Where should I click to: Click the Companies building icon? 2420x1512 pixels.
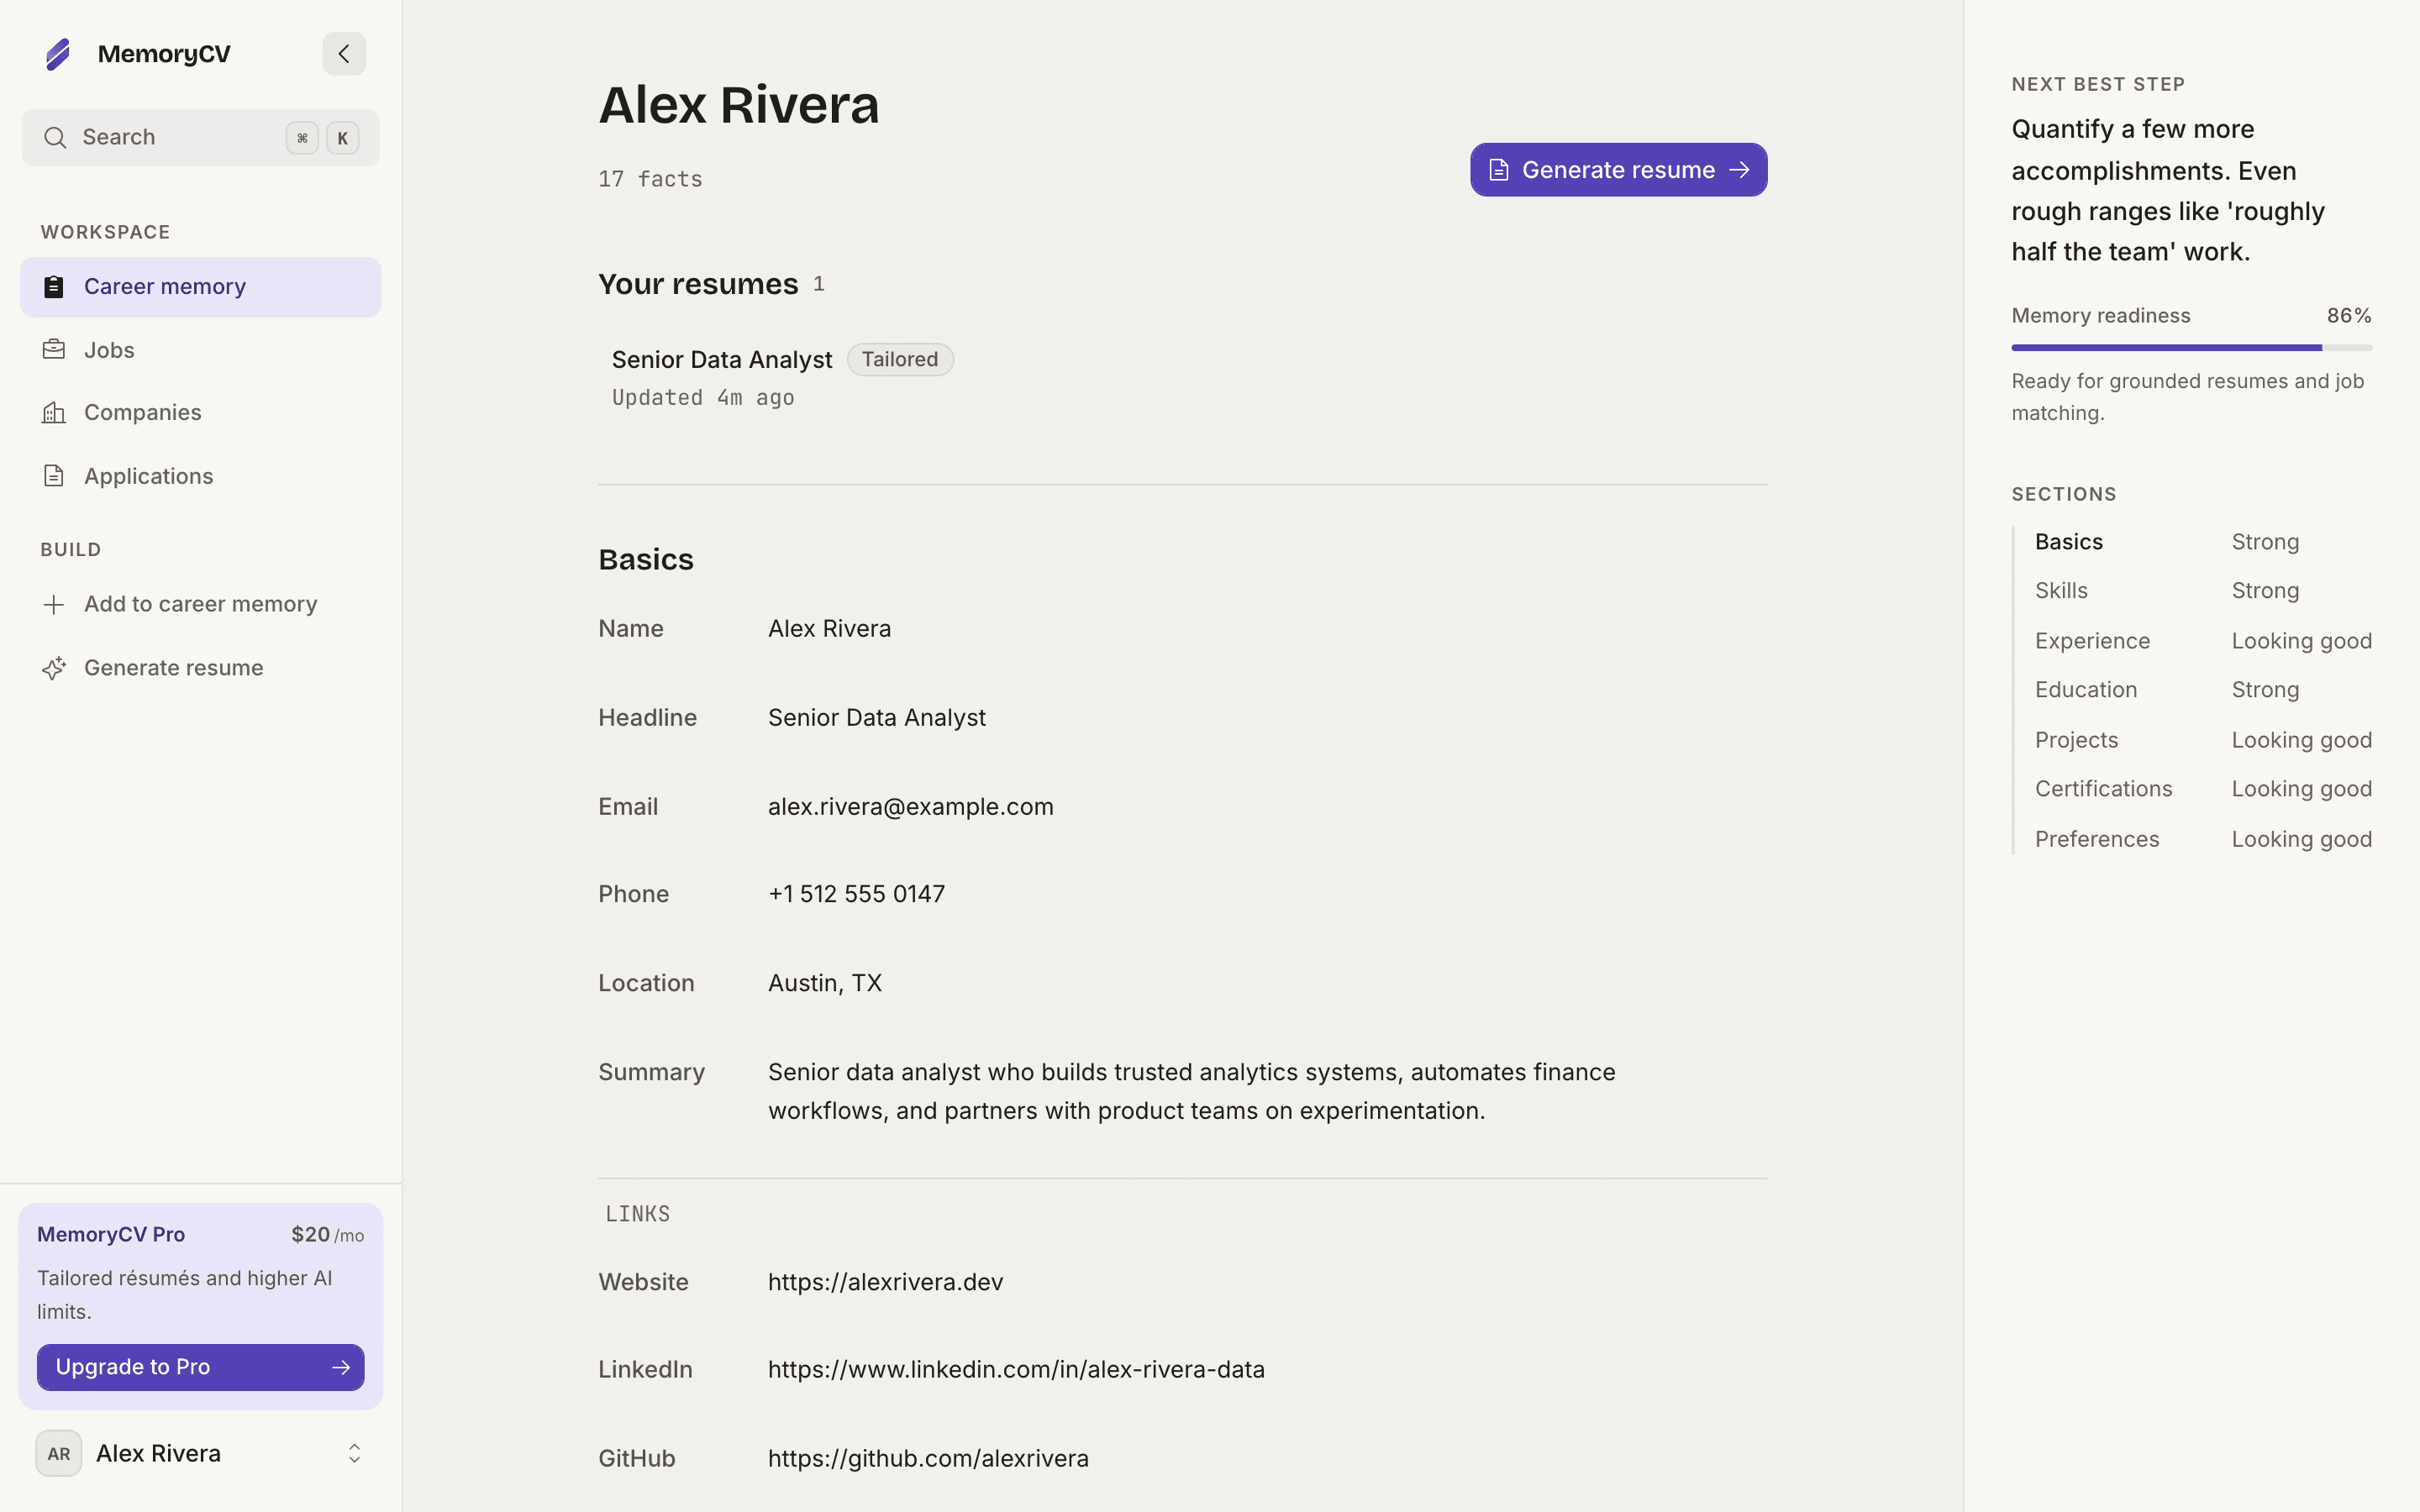point(54,412)
